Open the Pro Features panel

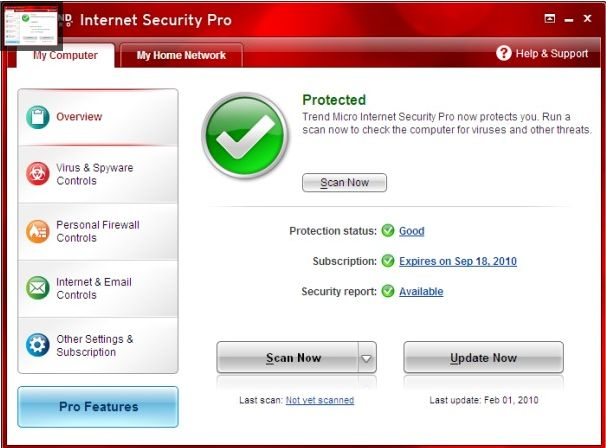click(x=98, y=407)
